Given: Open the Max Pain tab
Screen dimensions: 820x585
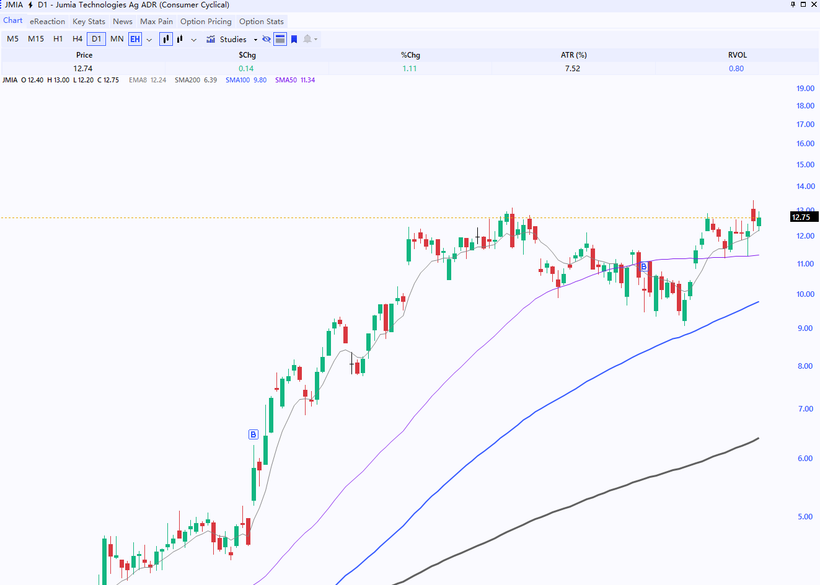Looking at the screenshot, I should click(x=156, y=21).
